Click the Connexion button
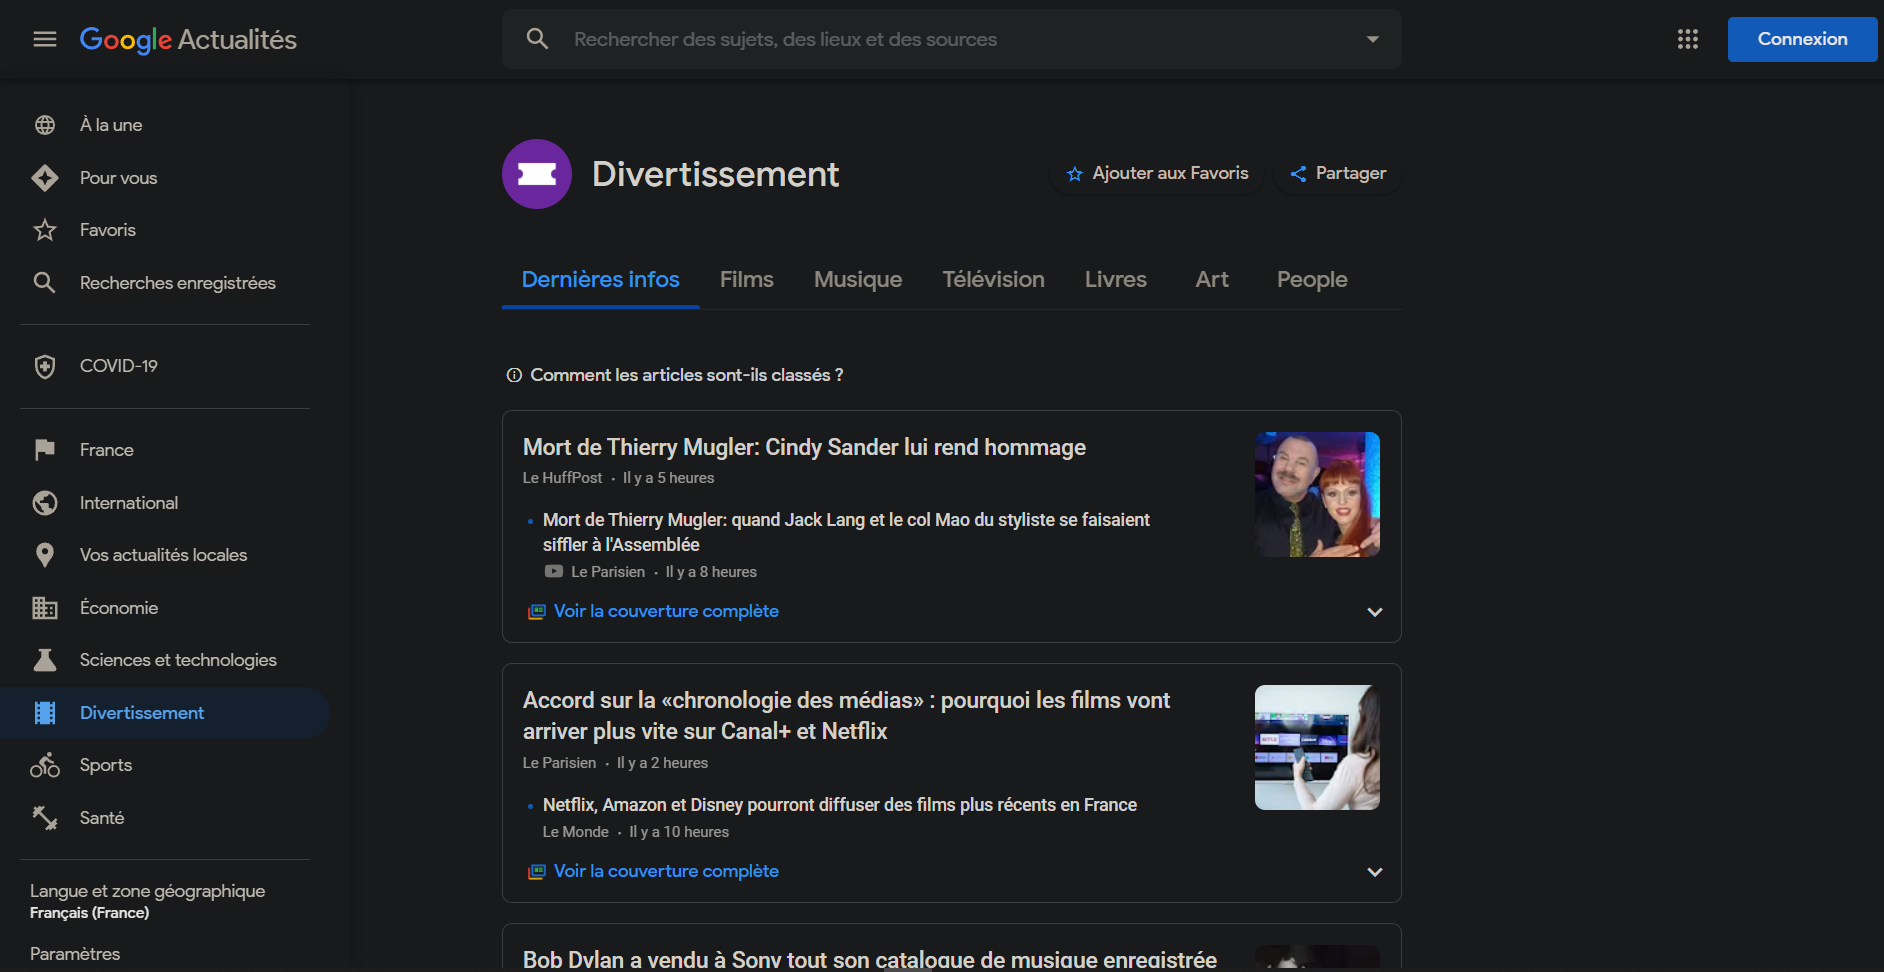Image resolution: width=1884 pixels, height=972 pixels. pos(1801,39)
